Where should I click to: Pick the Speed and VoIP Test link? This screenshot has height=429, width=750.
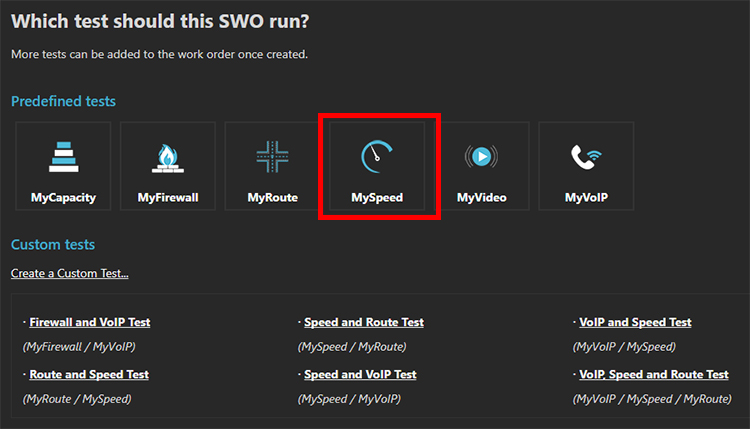(x=360, y=374)
